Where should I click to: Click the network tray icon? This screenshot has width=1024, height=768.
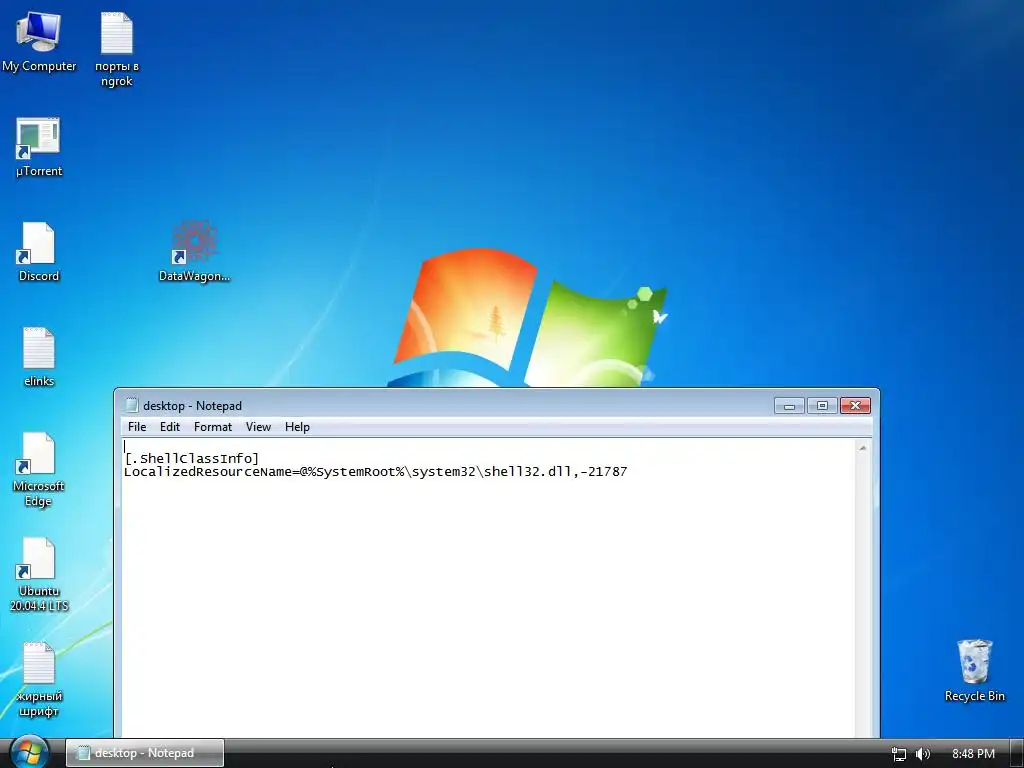899,754
